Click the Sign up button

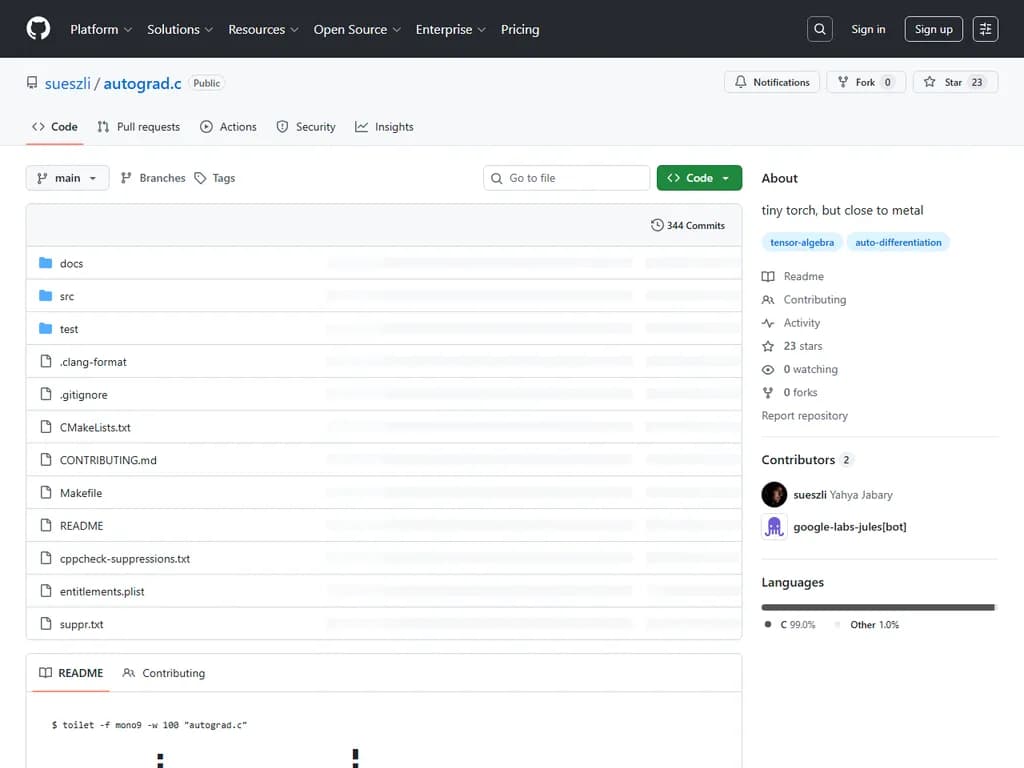933,29
